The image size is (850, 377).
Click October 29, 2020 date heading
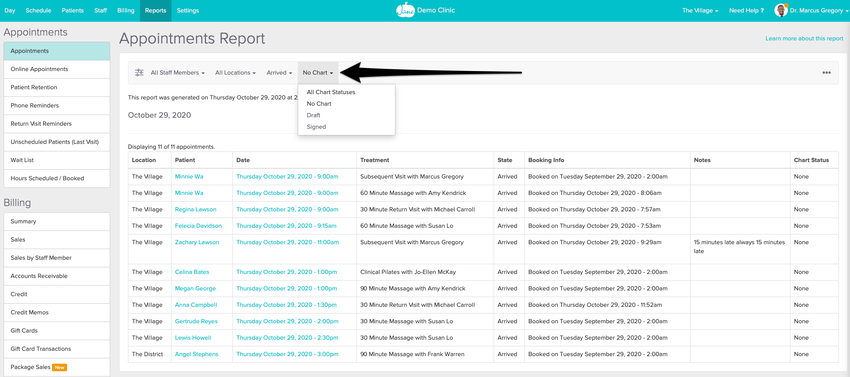(159, 116)
